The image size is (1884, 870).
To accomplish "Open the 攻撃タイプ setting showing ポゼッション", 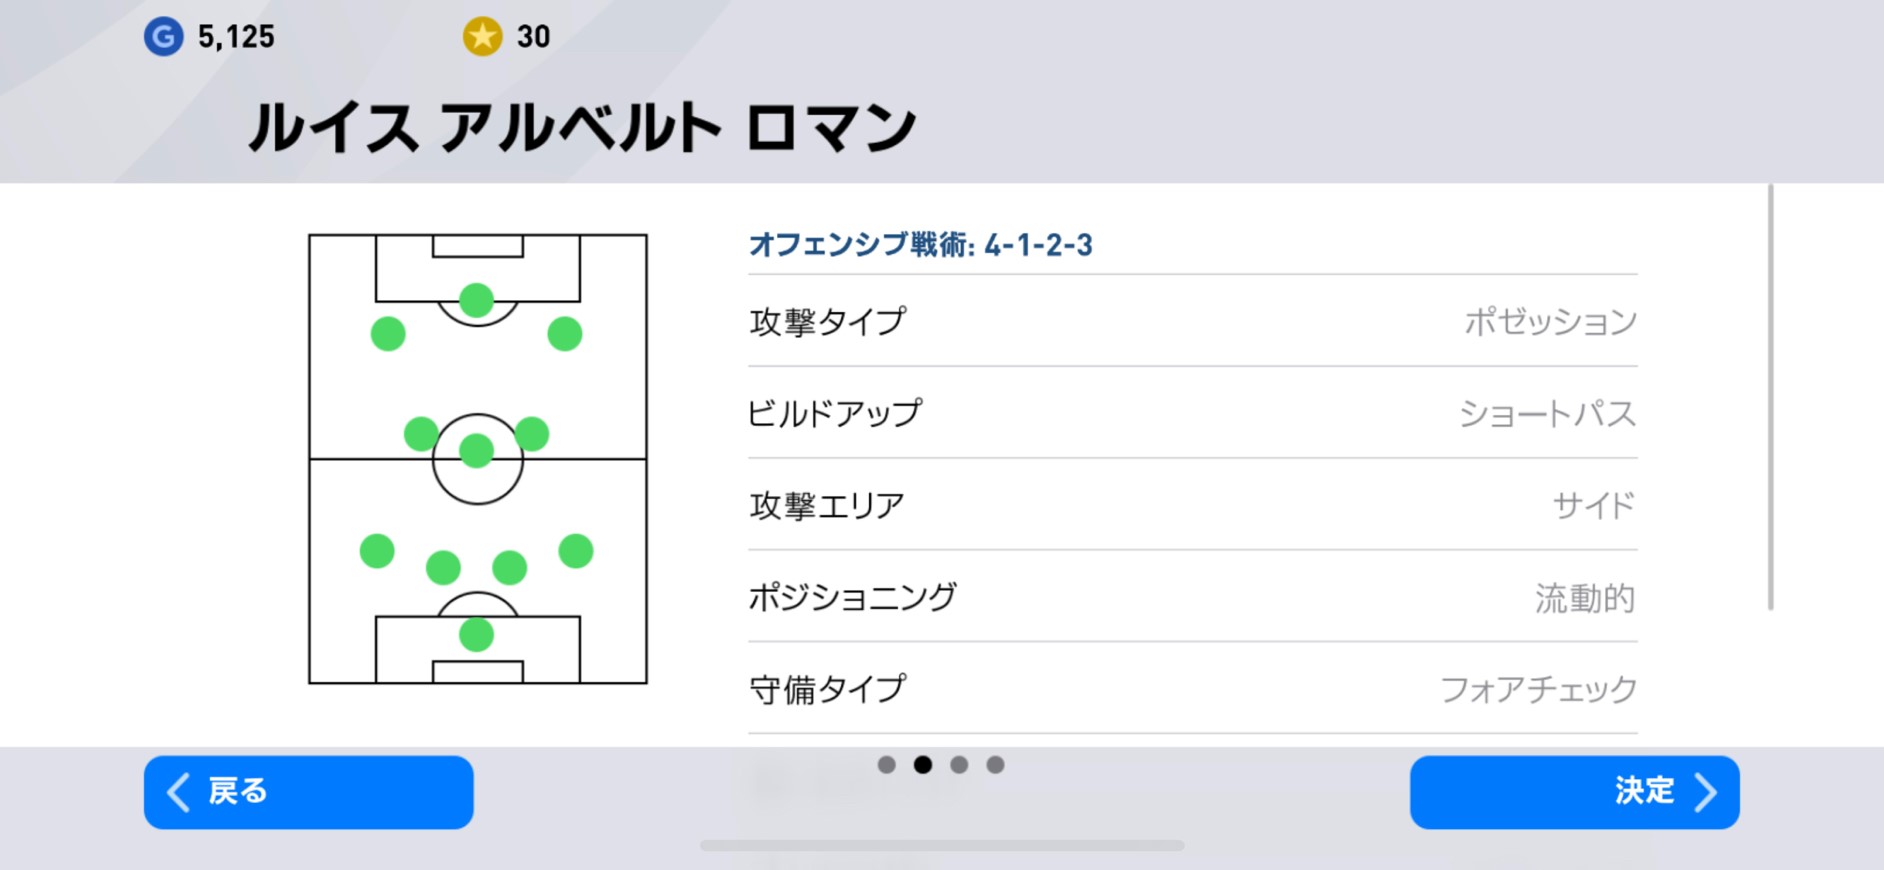I will pos(1190,321).
